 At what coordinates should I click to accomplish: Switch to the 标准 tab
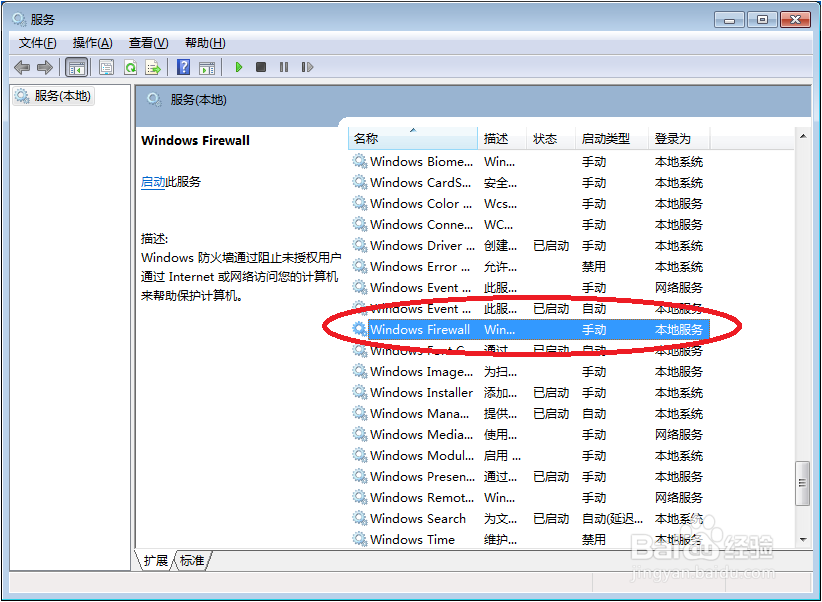tap(190, 561)
